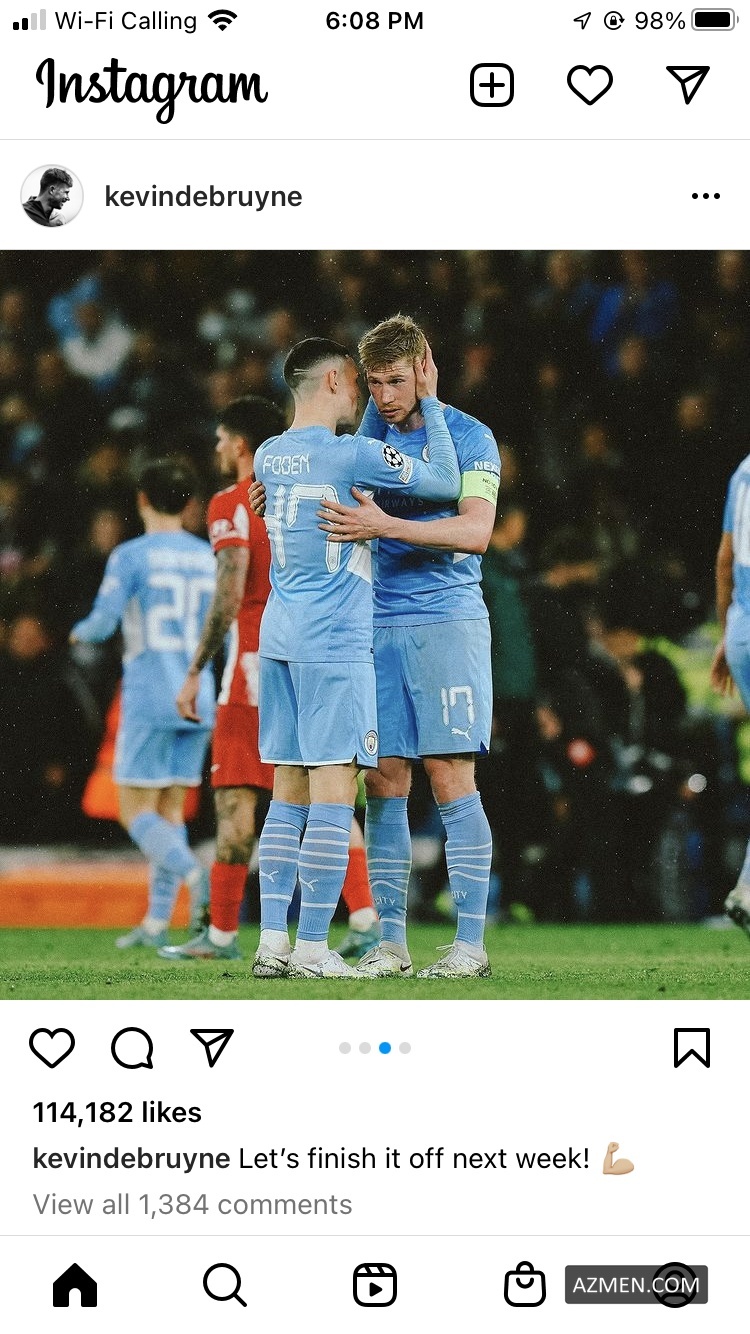750x1334 pixels.
Task: Tap the new post plus icon
Action: pos(491,85)
